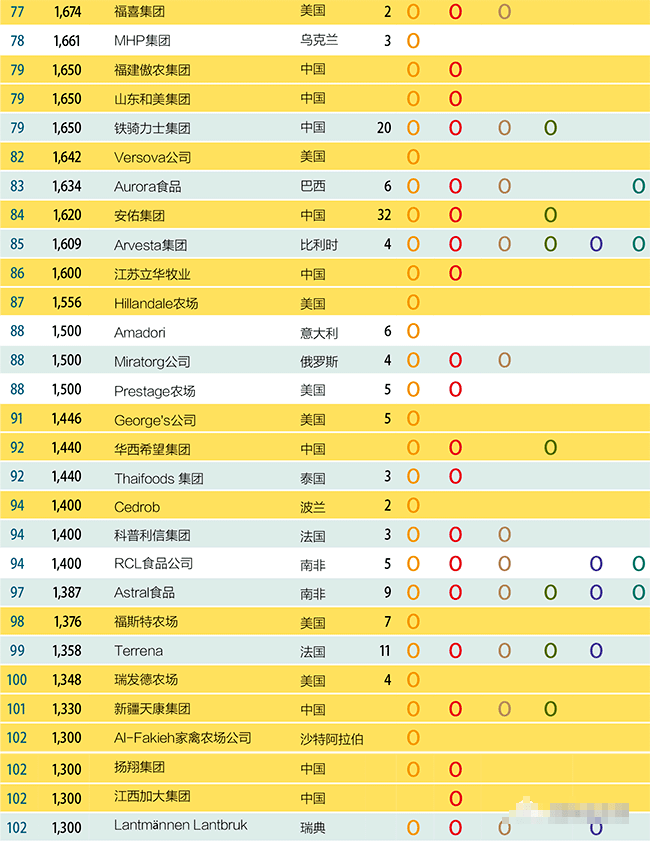Screen dimensions: 650x841
Task: Click country 乌克兰 in MHP集团 row
Action: click(319, 41)
